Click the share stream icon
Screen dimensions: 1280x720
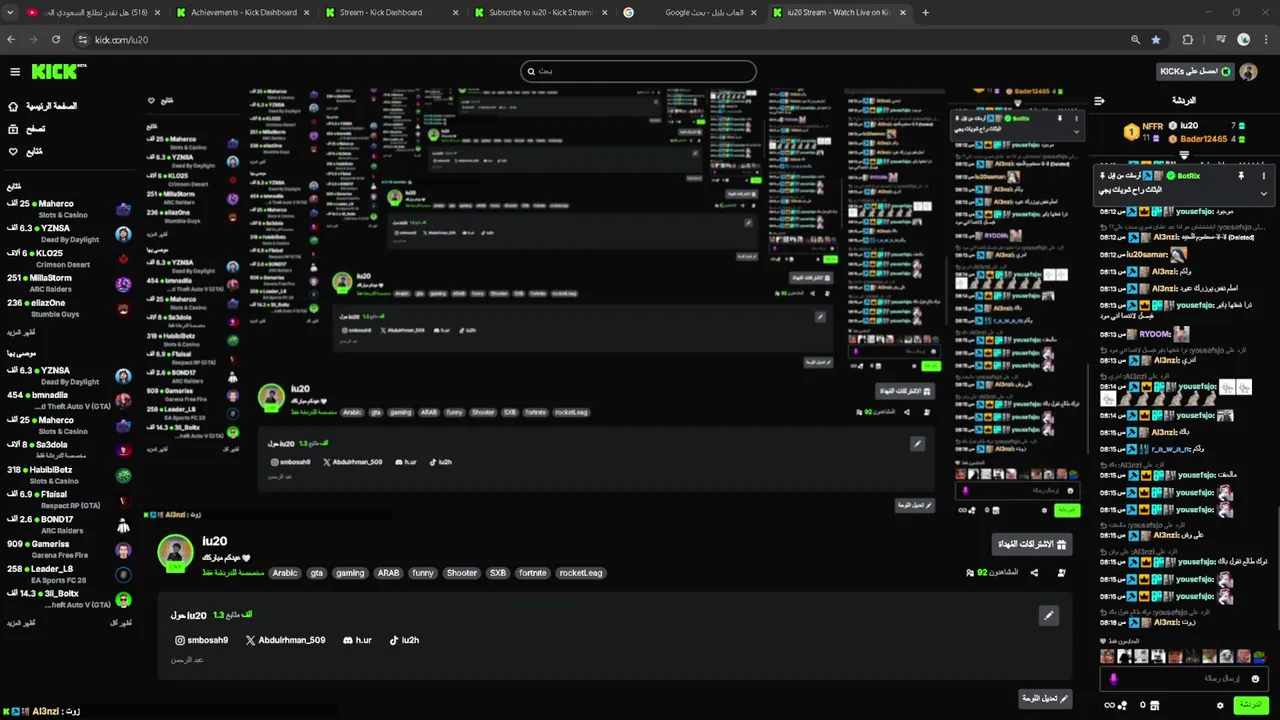point(1034,573)
